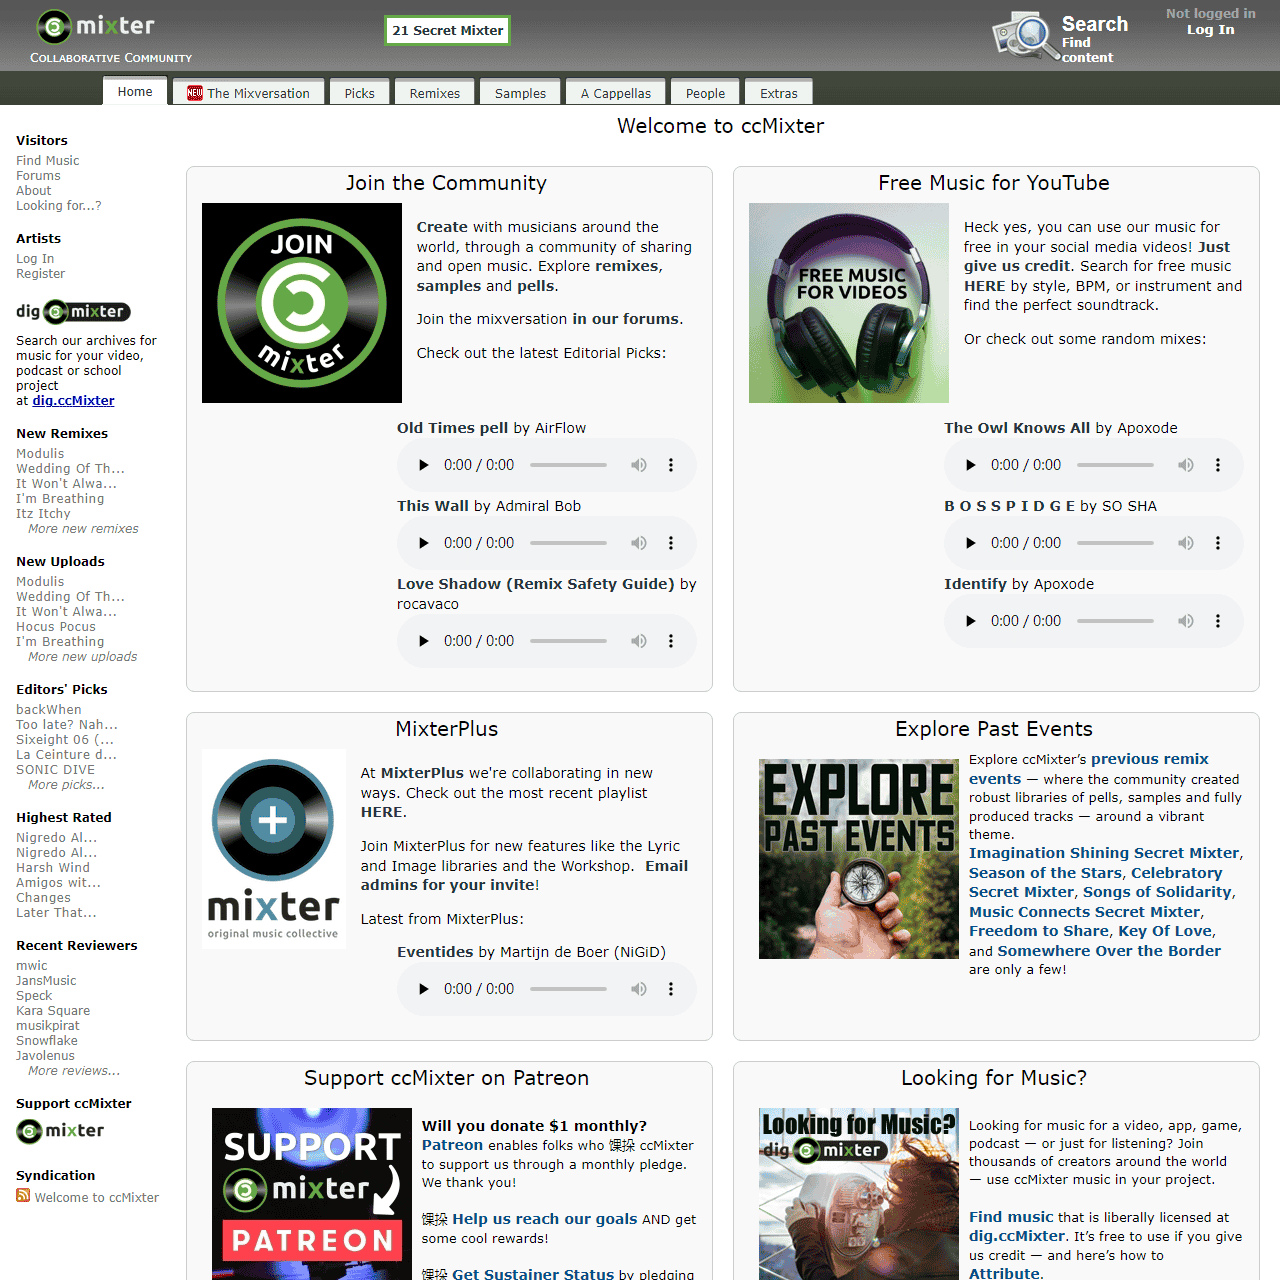
Task: Click the dig ccMixter sidebar logo
Action: coord(74,312)
